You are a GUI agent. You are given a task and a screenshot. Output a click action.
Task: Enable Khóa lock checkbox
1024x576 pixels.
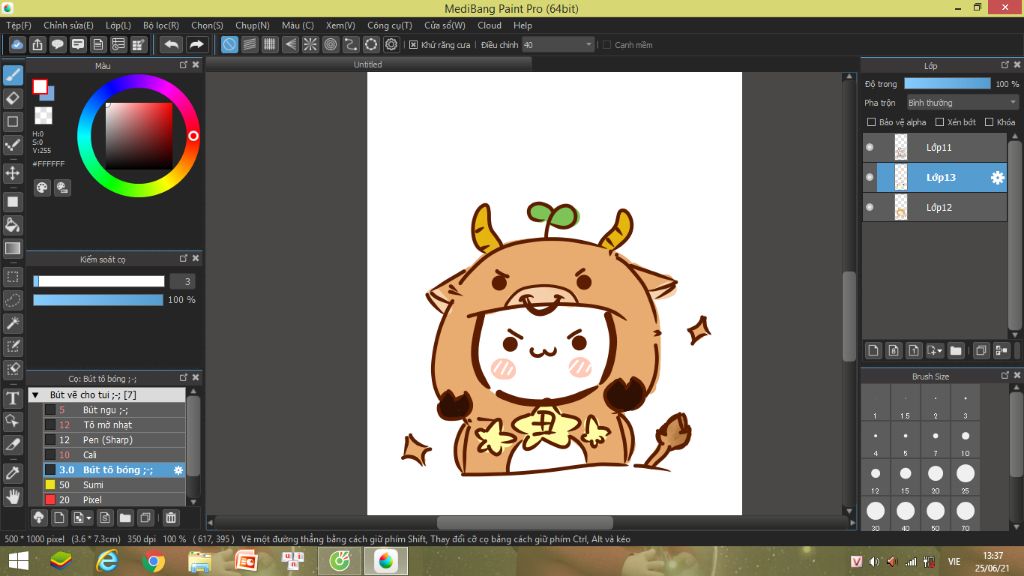989,122
